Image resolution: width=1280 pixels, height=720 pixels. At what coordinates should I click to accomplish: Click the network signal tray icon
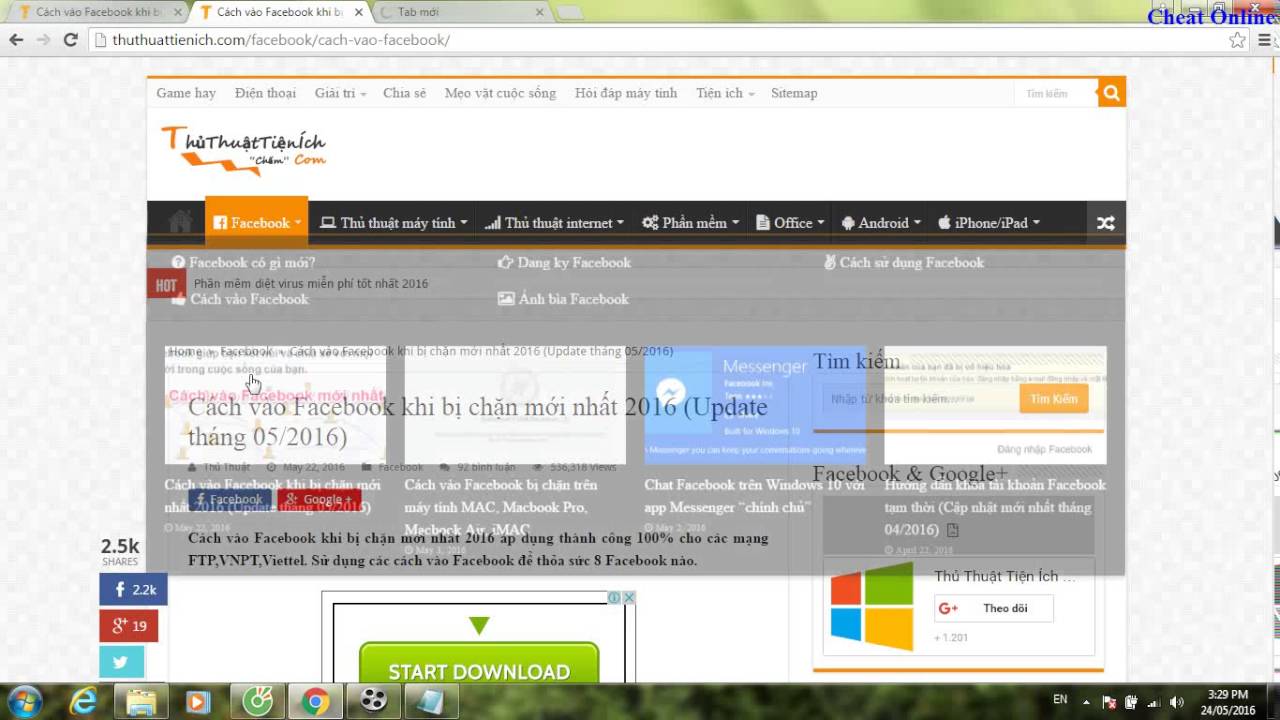click(x=1155, y=701)
